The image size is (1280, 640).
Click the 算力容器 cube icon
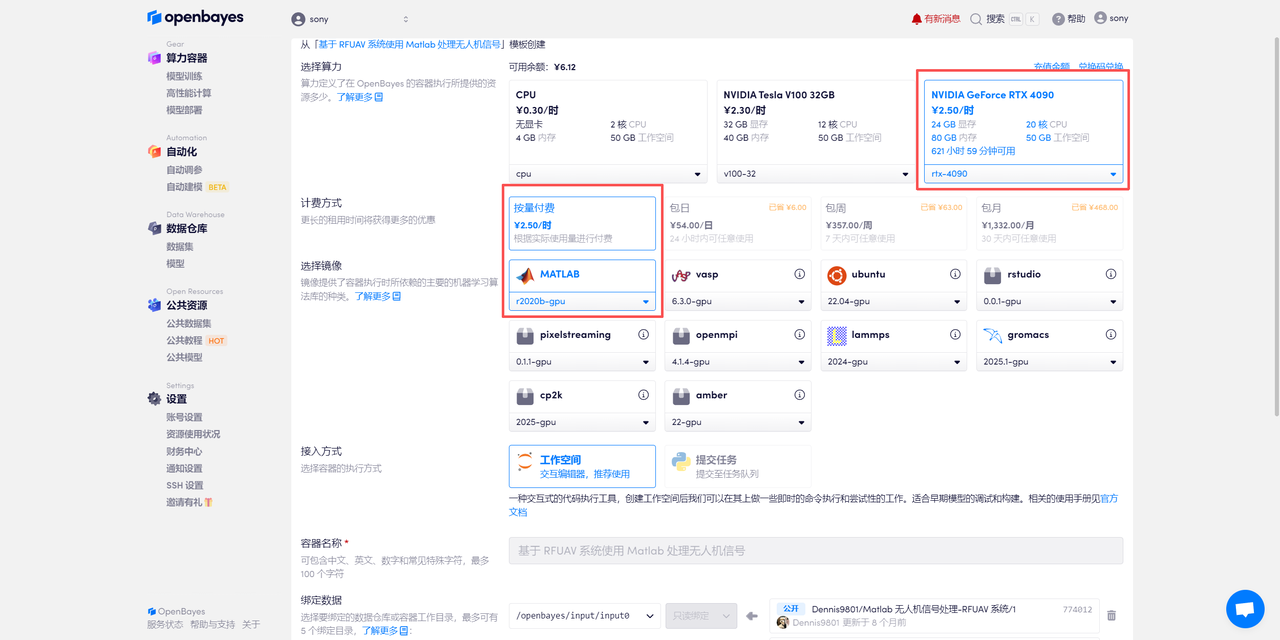click(154, 58)
